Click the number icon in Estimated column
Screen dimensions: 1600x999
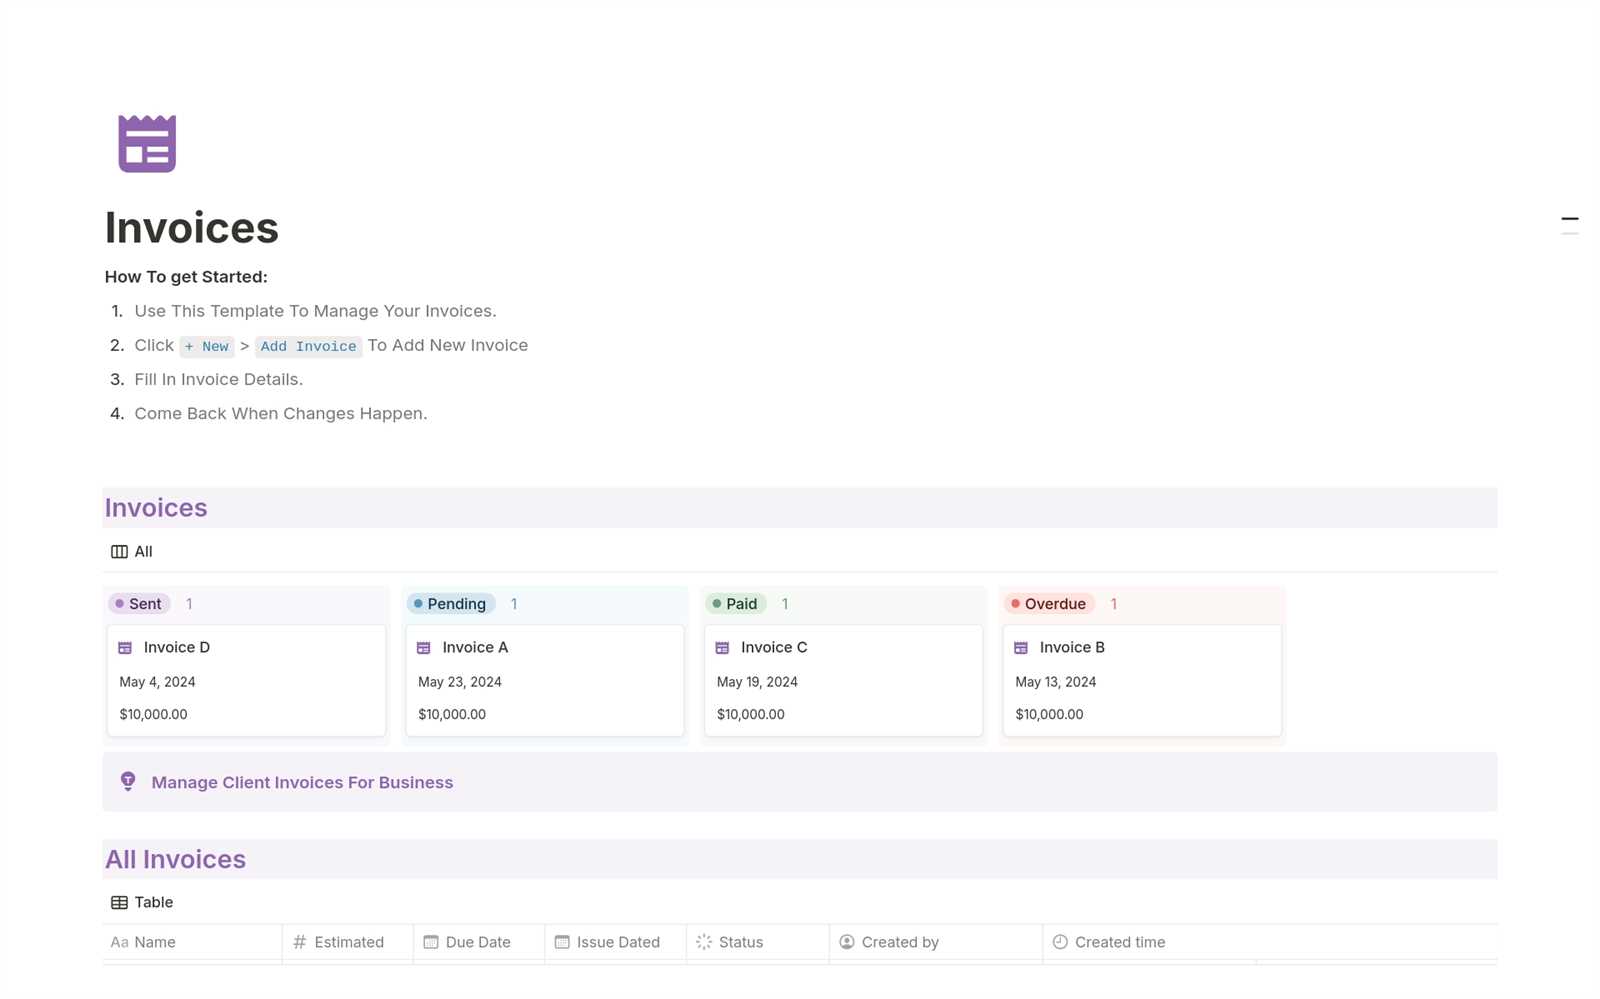(300, 942)
